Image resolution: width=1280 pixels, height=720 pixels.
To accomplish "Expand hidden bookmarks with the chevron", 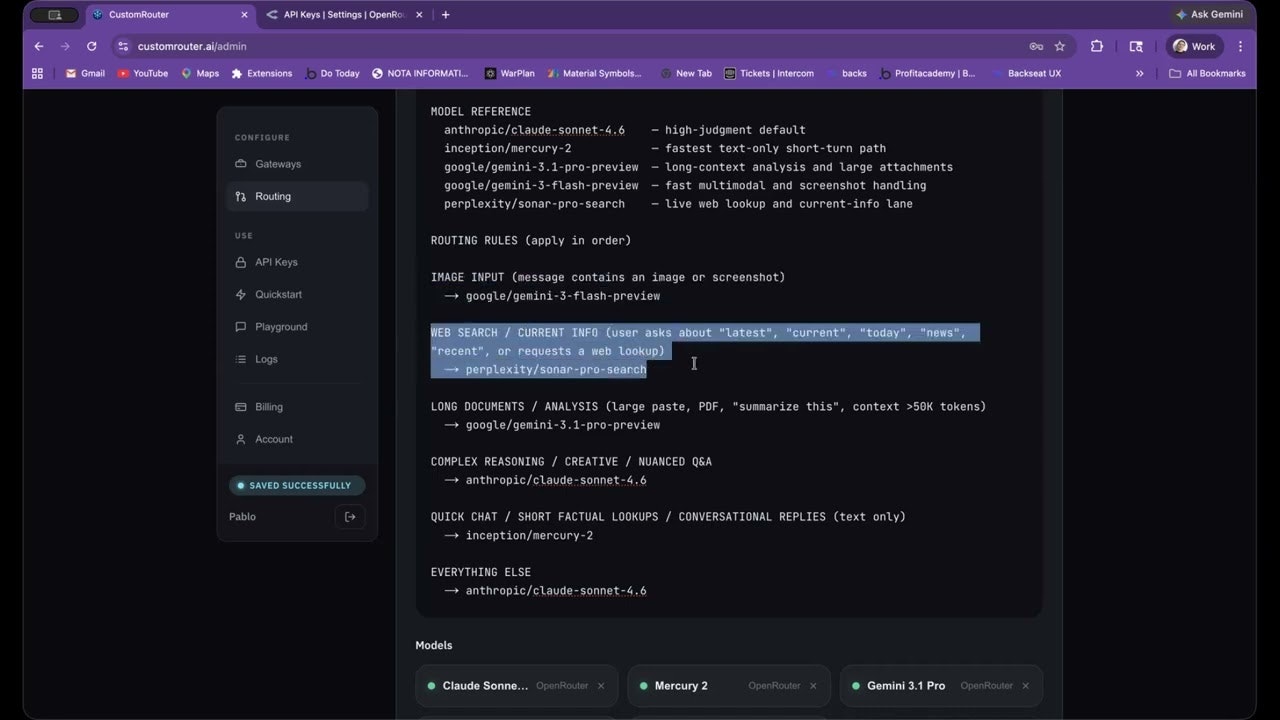I will tap(1140, 73).
